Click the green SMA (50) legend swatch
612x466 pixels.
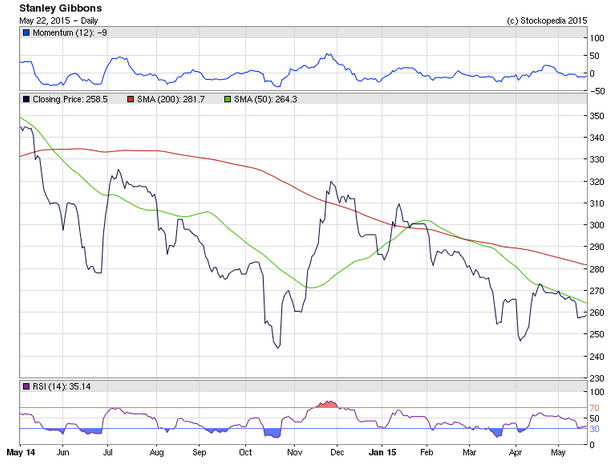point(228,100)
